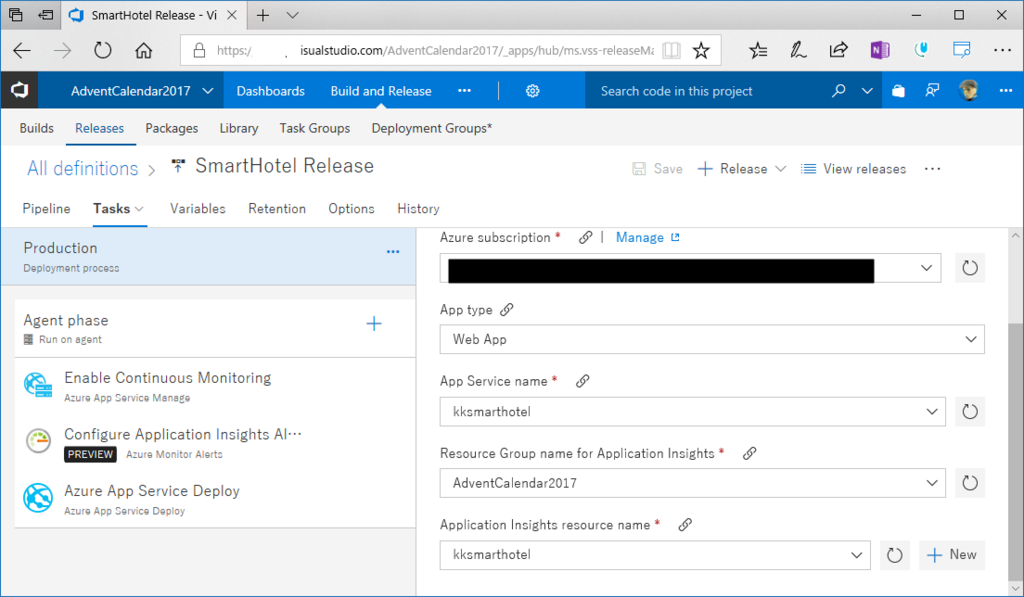Screen dimensions: 1024x597
Task: Open the Tasks tab dropdown chevron
Action: pyautogui.click(x=139, y=209)
